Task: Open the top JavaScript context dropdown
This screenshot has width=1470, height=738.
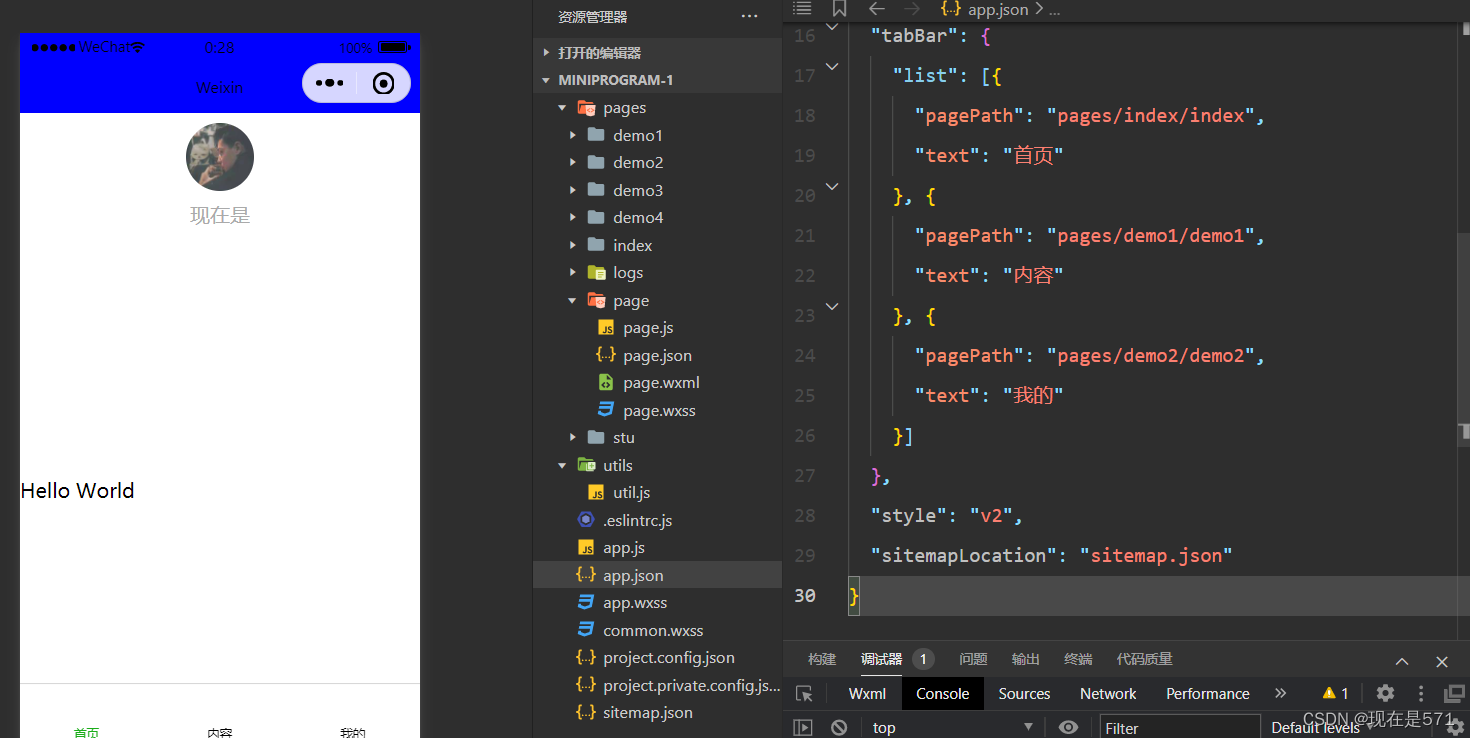Action: pos(951,727)
